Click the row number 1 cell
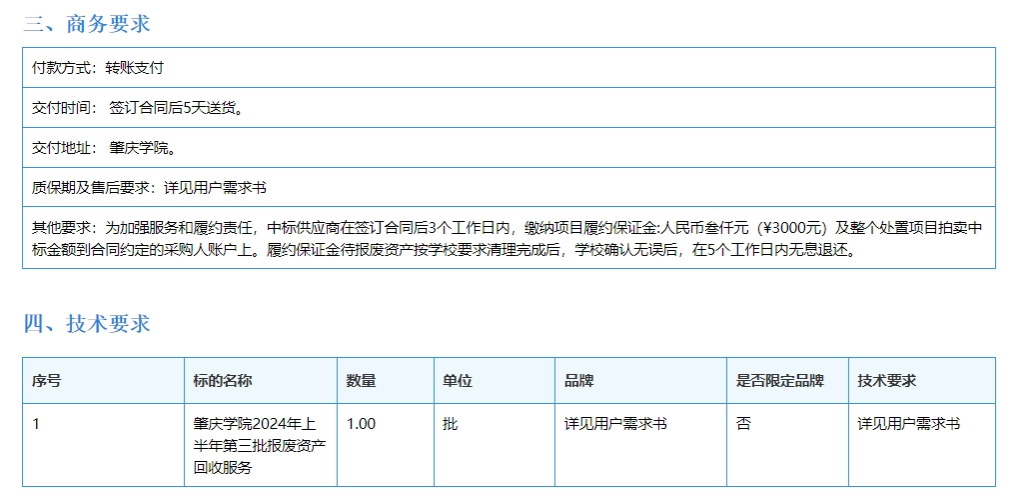The width and height of the screenshot is (1022, 503). 37,424
